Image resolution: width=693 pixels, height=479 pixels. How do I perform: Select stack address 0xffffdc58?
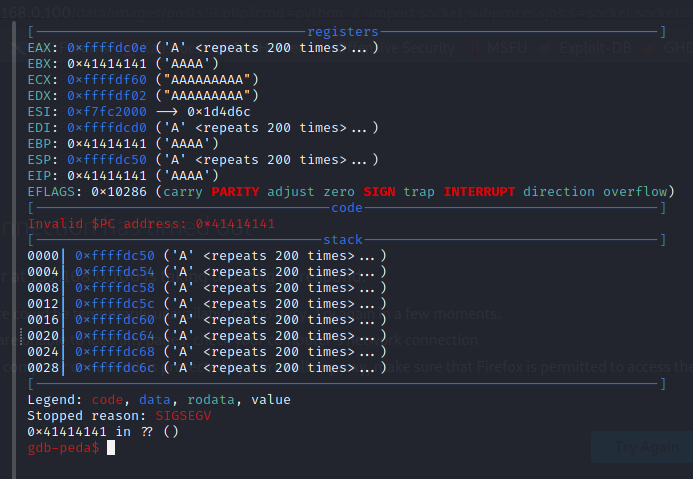click(x=114, y=288)
